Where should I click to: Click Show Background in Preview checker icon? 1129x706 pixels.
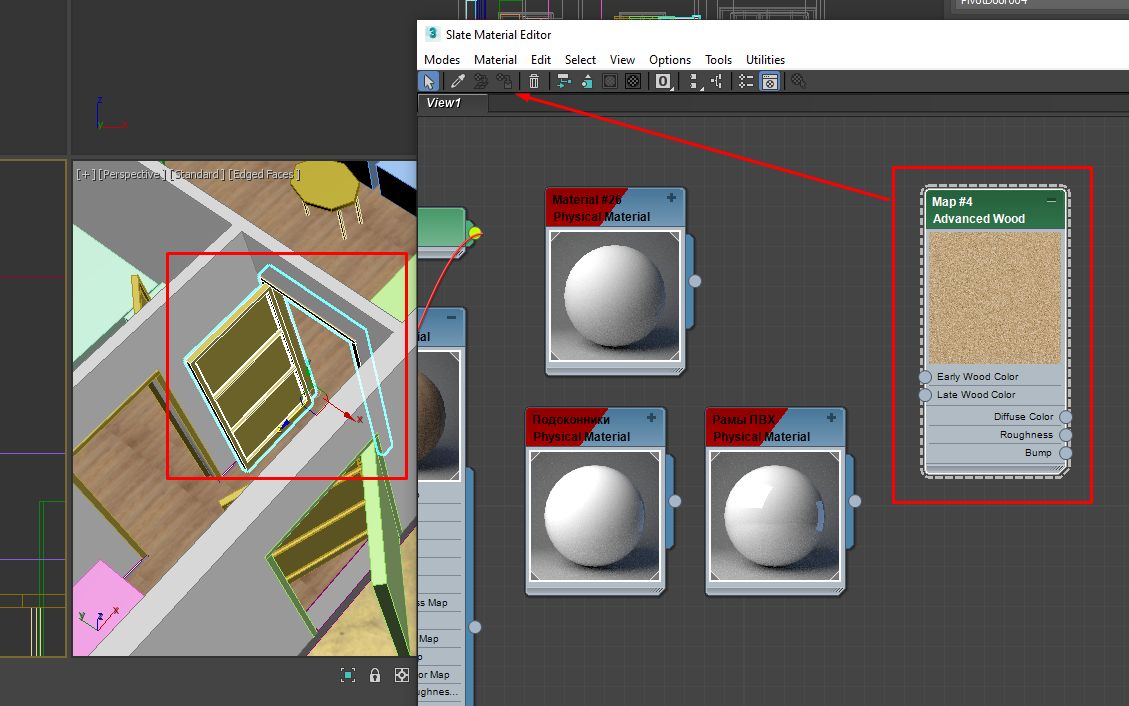tap(633, 81)
